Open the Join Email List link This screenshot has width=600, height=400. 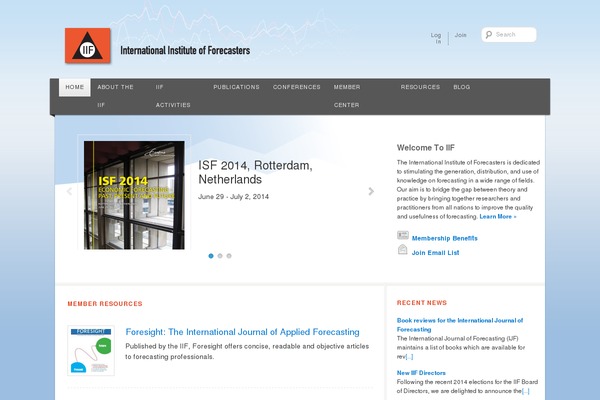pyautogui.click(x=435, y=253)
